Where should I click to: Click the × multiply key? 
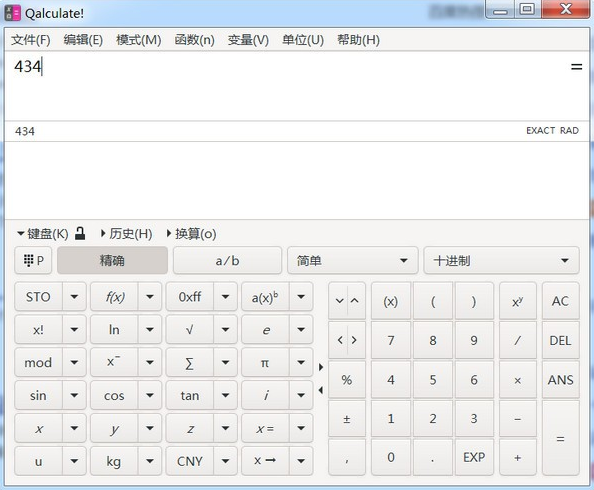point(517,379)
